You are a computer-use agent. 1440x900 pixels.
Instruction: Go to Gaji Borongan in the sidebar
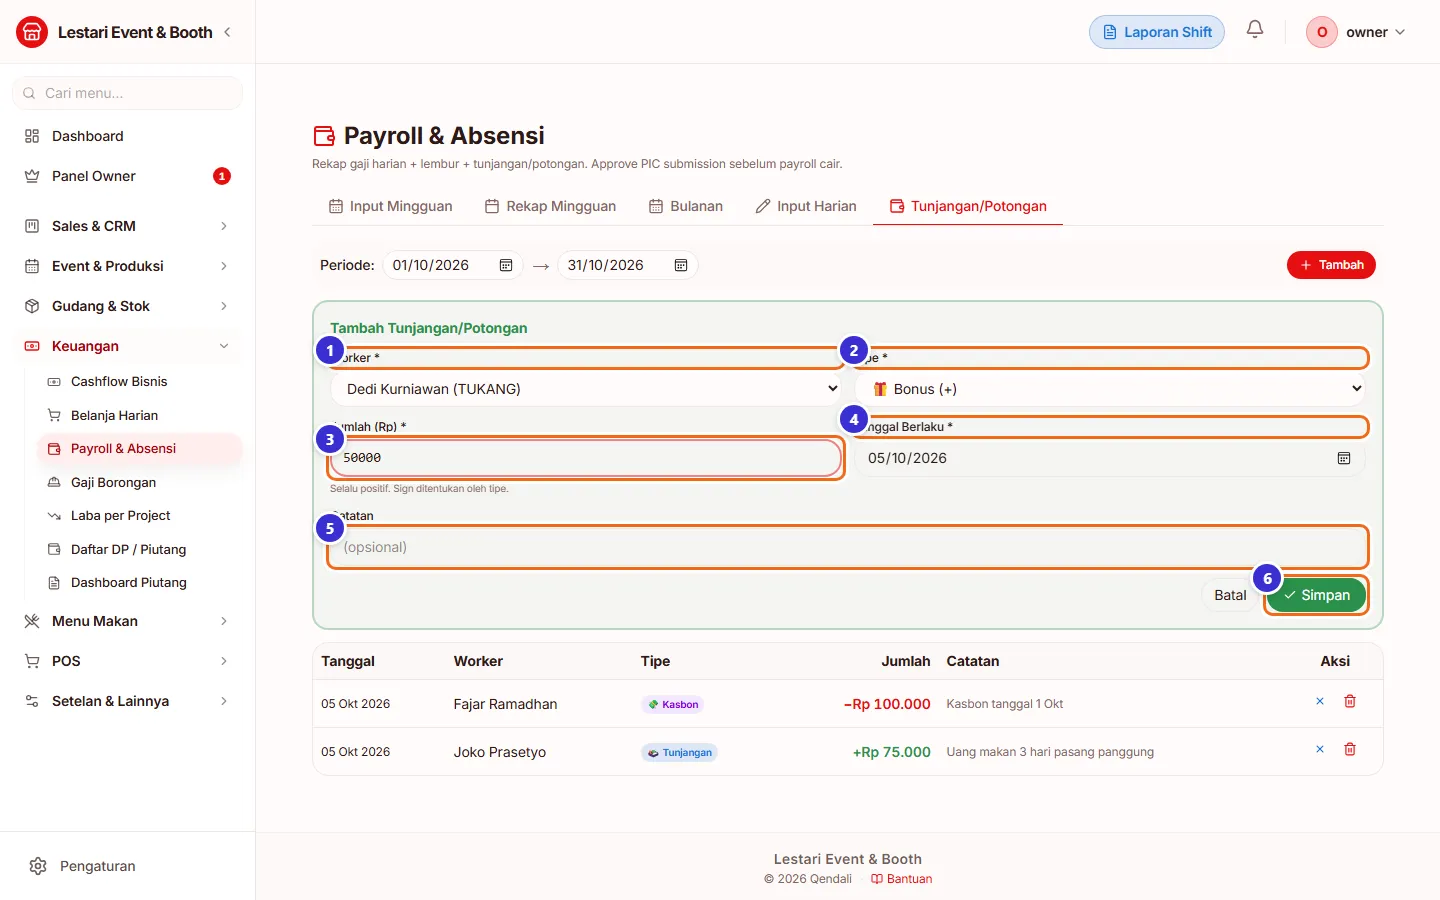pos(113,482)
